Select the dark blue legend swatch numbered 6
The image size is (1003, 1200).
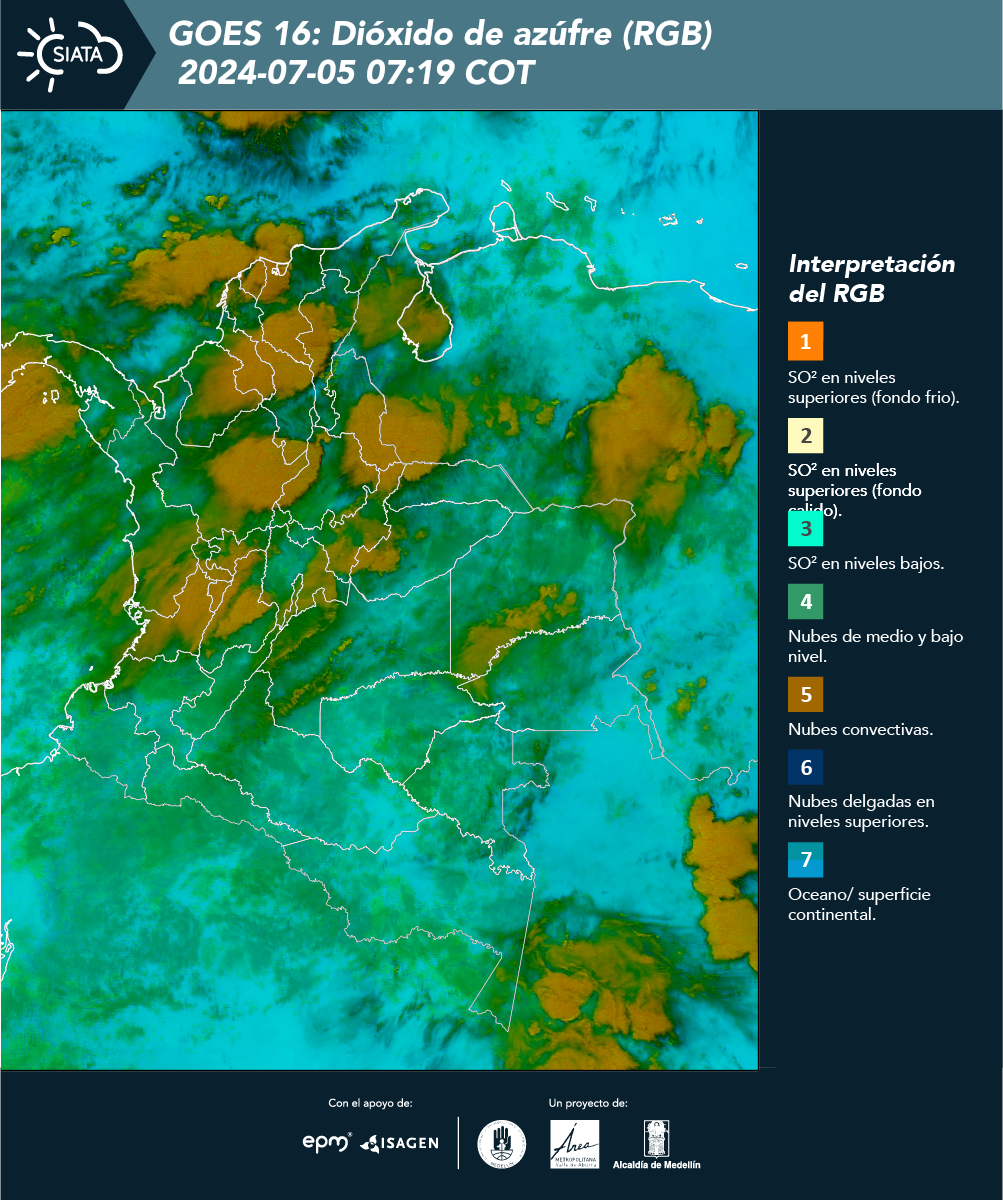(x=805, y=768)
